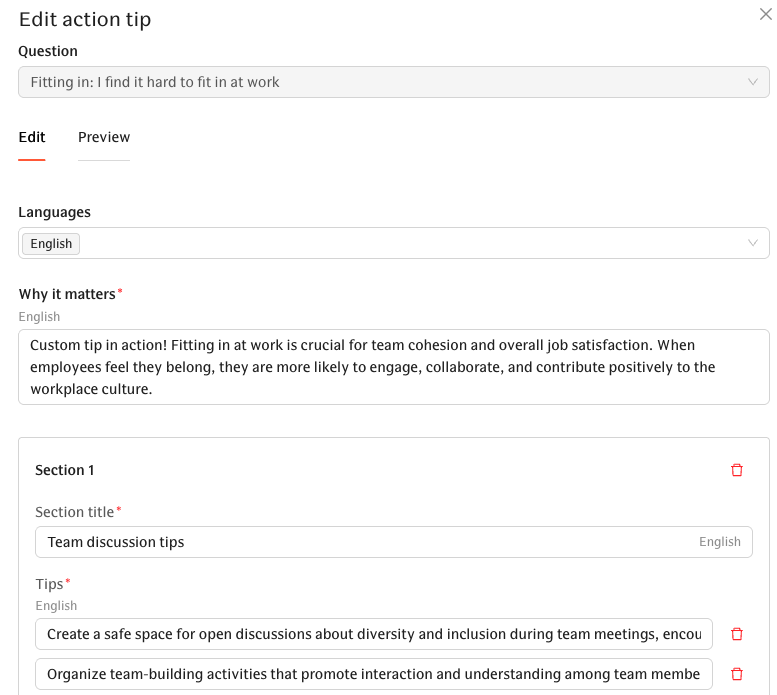Open the 'Fitting in' question selector
Viewport: 777px width, 695px height.
point(380,82)
